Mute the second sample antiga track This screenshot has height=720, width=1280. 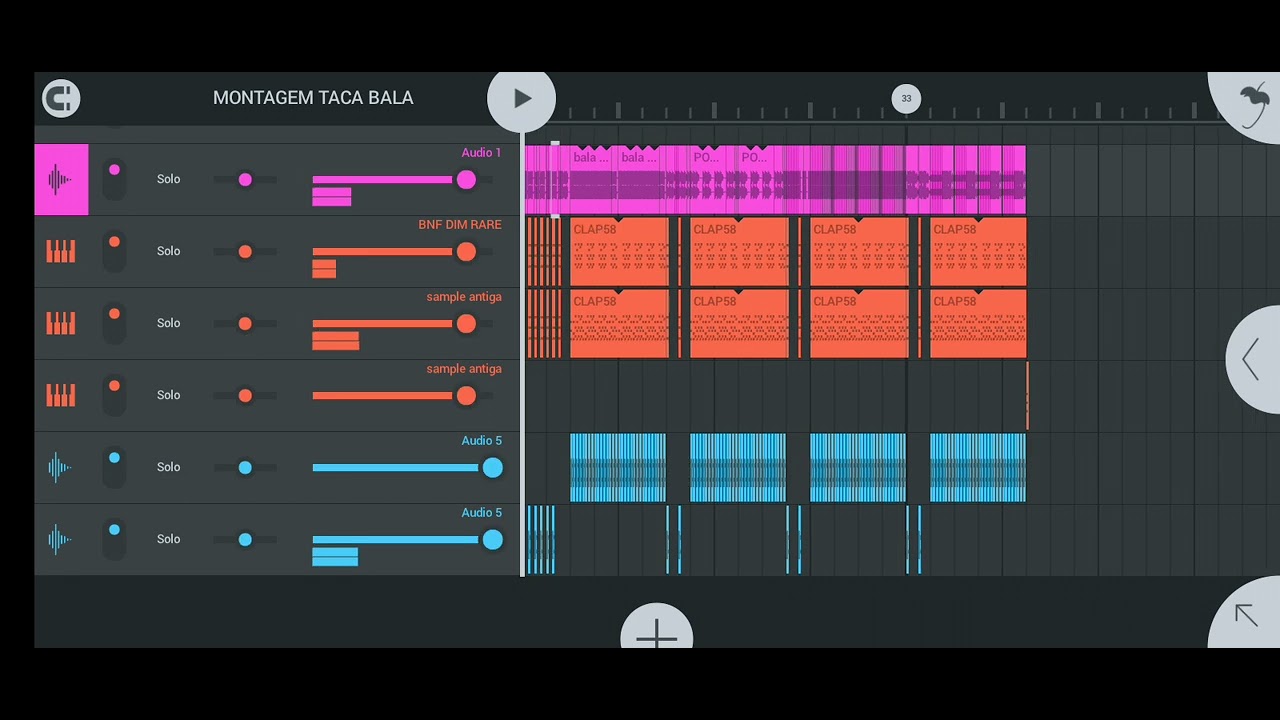click(x=114, y=395)
